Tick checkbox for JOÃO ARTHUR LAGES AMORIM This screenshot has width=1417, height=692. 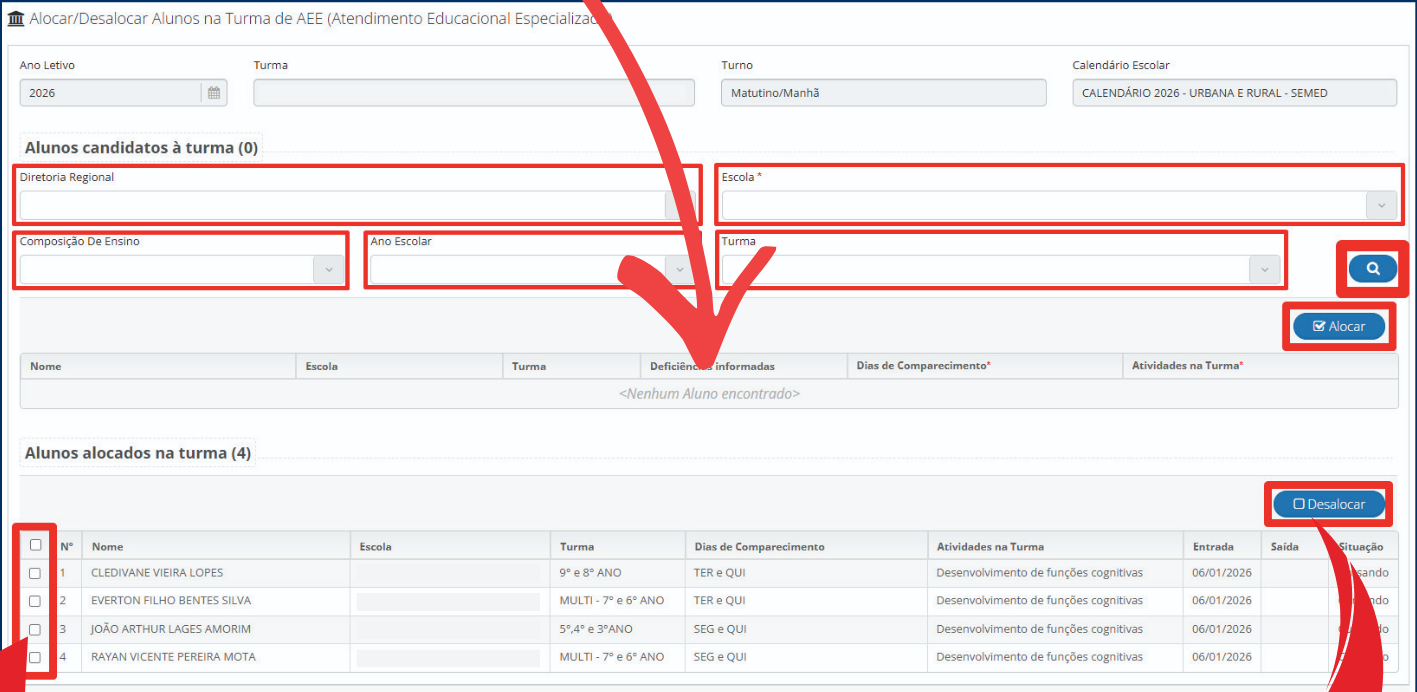tap(35, 630)
